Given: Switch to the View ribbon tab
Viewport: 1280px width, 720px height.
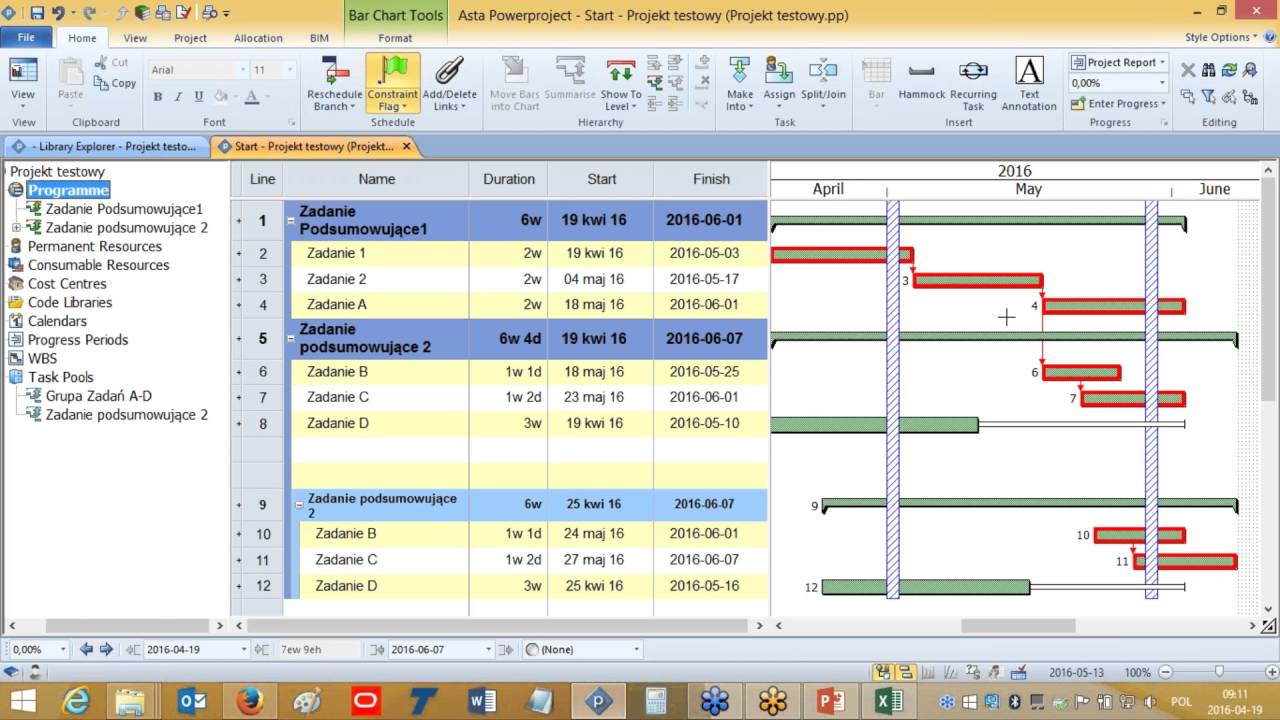Looking at the screenshot, I should click(135, 38).
